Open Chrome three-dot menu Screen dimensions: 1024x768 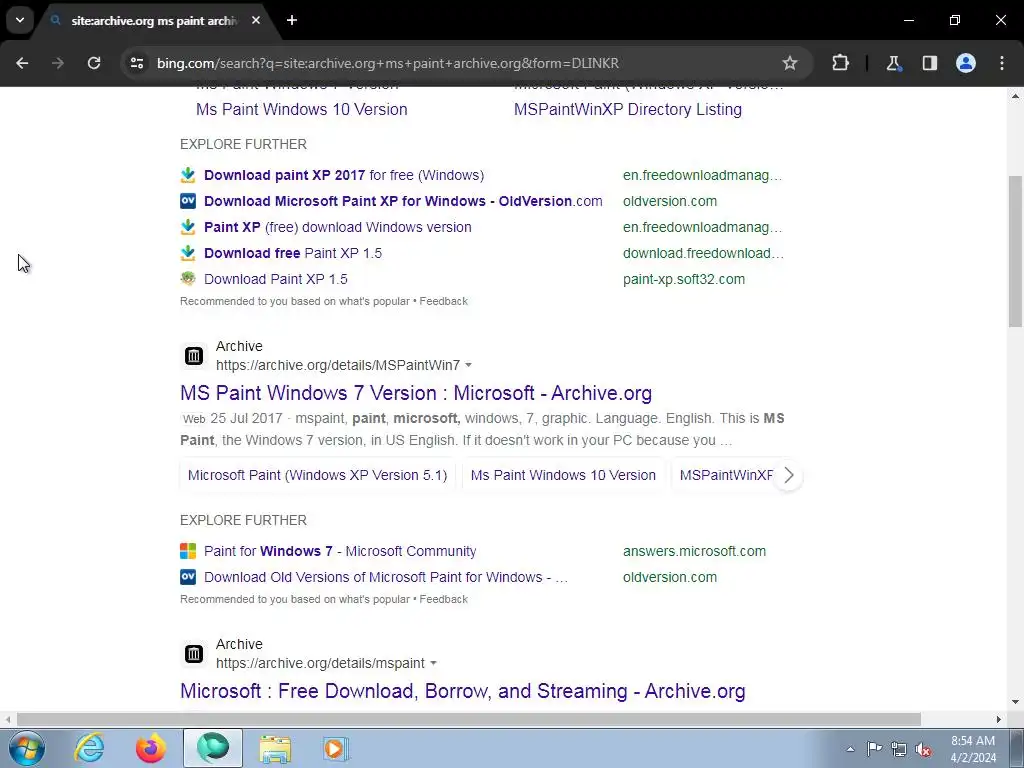[1002, 63]
